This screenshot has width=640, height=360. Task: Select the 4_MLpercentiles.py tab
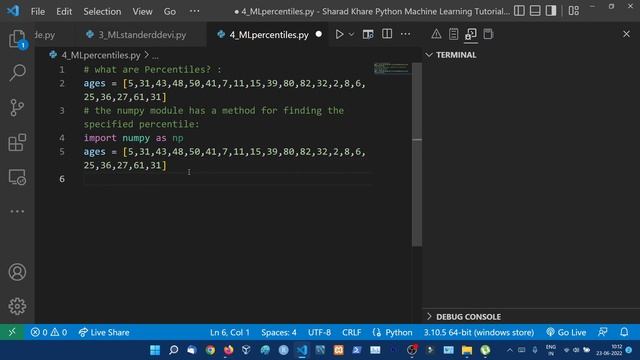(268, 35)
